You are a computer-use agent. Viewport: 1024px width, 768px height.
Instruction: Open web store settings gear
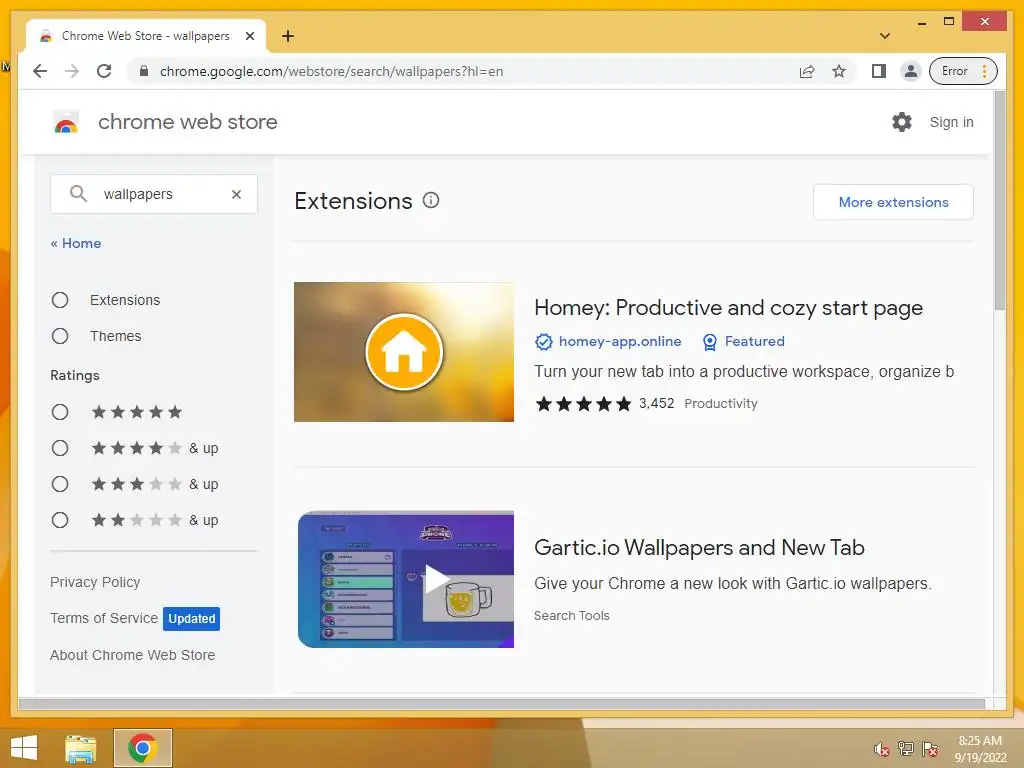tap(902, 122)
